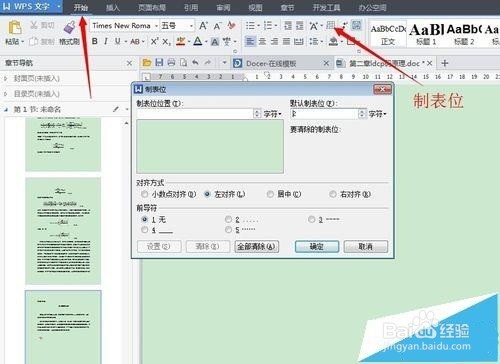Screen dimensions: 500x364
Task: Switch to the 开始 ribbon tab
Action: click(x=81, y=7)
